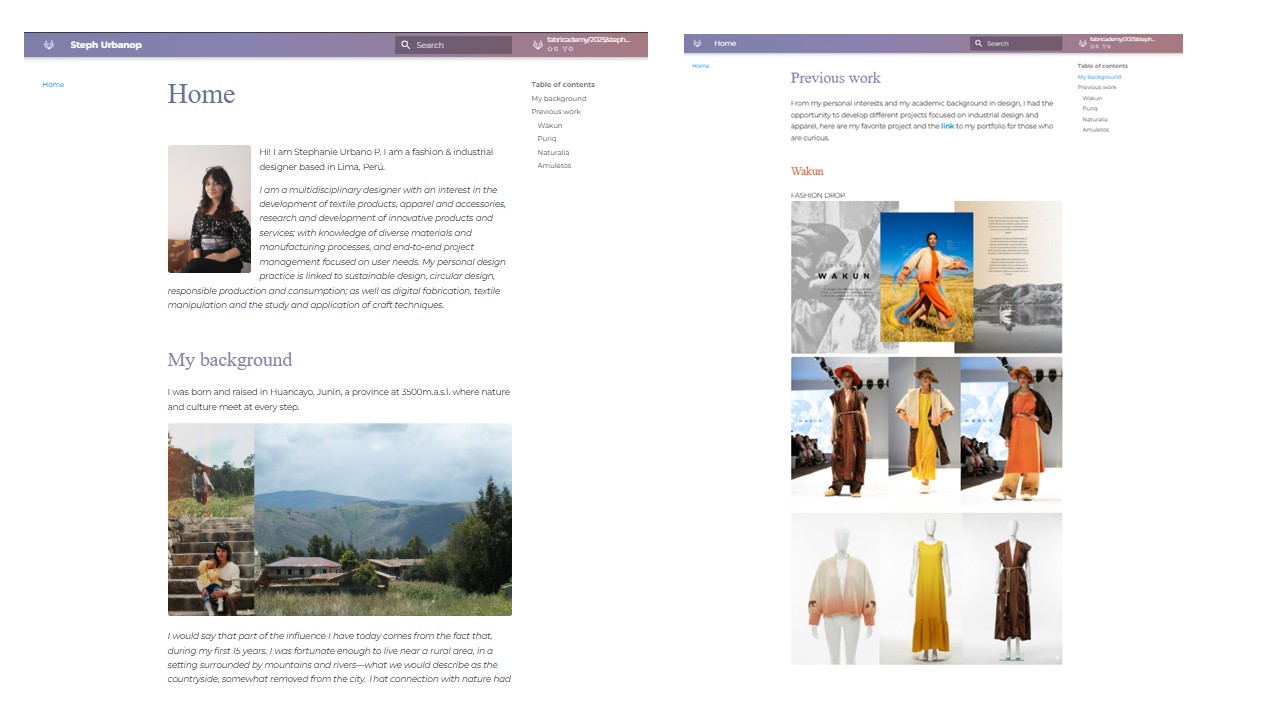
Task: Focus the Search field in the Previous work page header
Action: click(x=1016, y=43)
